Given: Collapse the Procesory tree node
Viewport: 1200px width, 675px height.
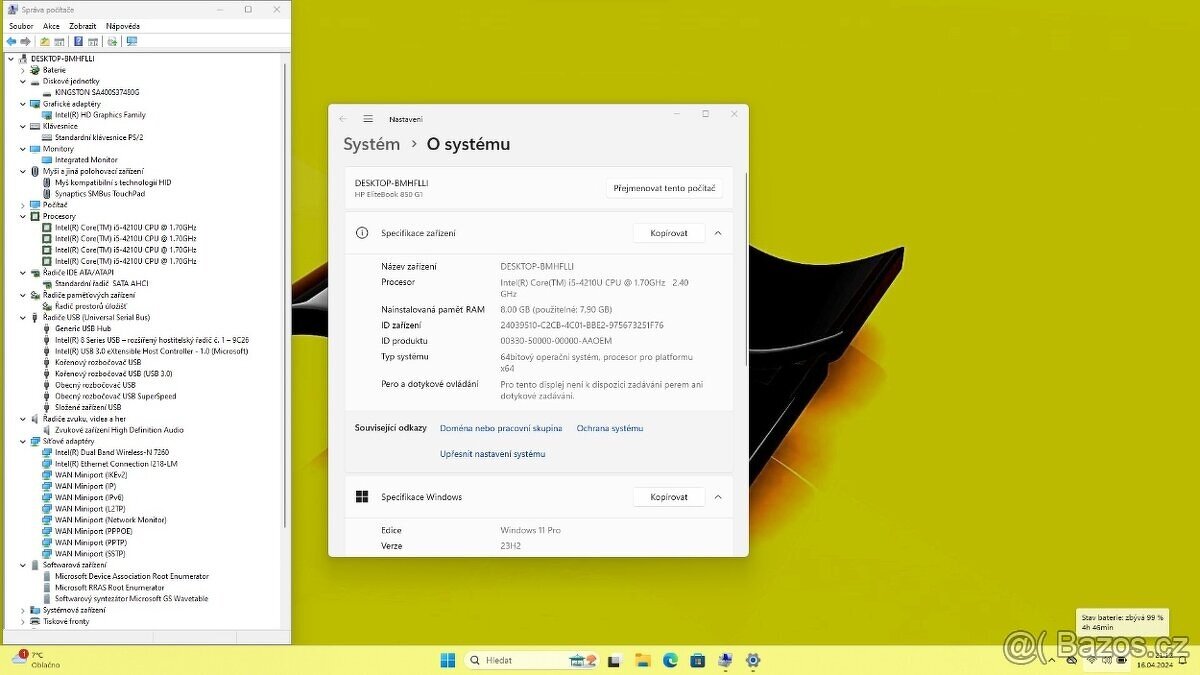Looking at the screenshot, I should 23,216.
